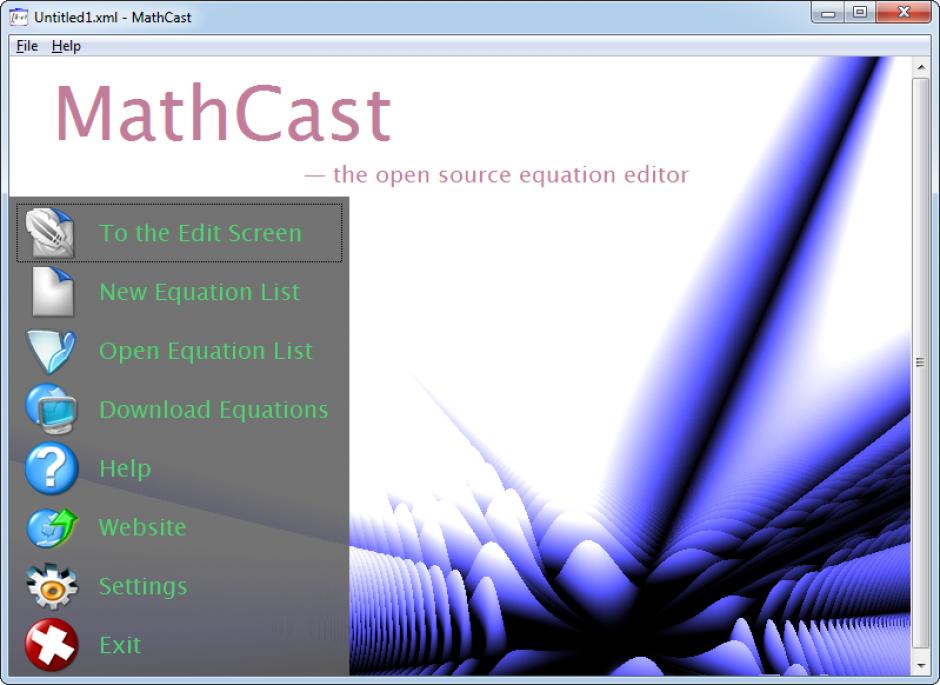Screen dimensions: 940x685
Task: Click the MathCast title bar app icon
Action: pos(19,17)
